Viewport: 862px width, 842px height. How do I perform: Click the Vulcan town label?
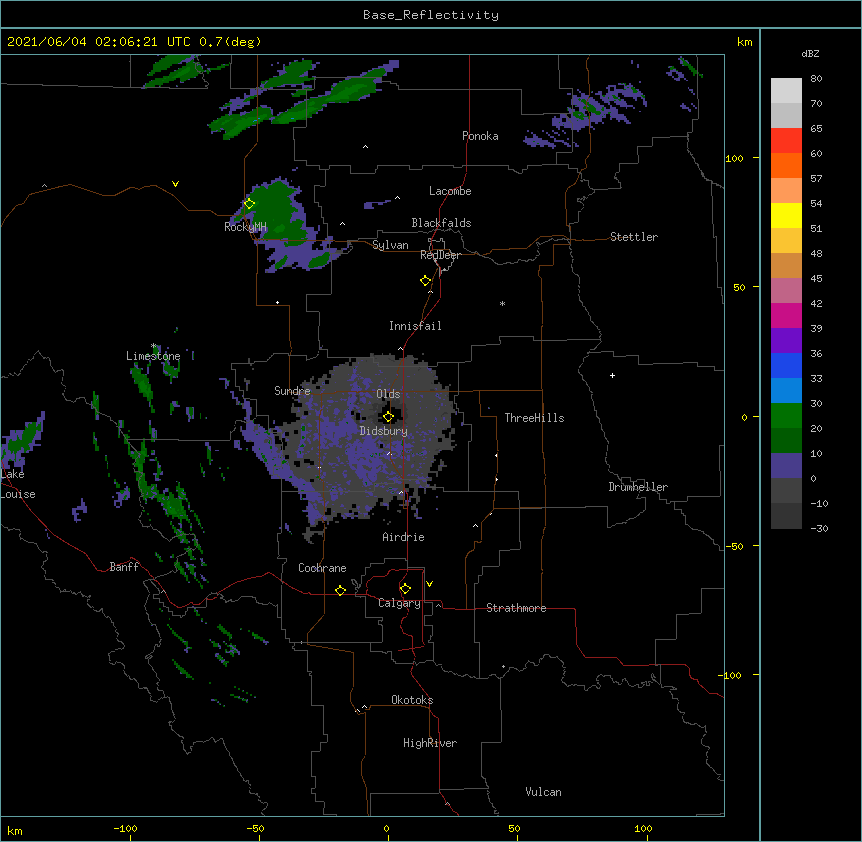pos(543,792)
